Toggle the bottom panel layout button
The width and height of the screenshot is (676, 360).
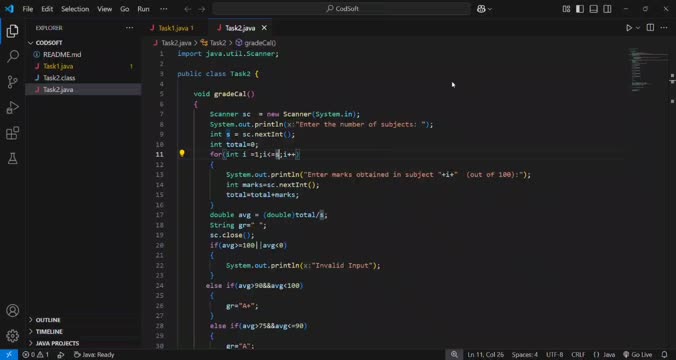point(594,9)
